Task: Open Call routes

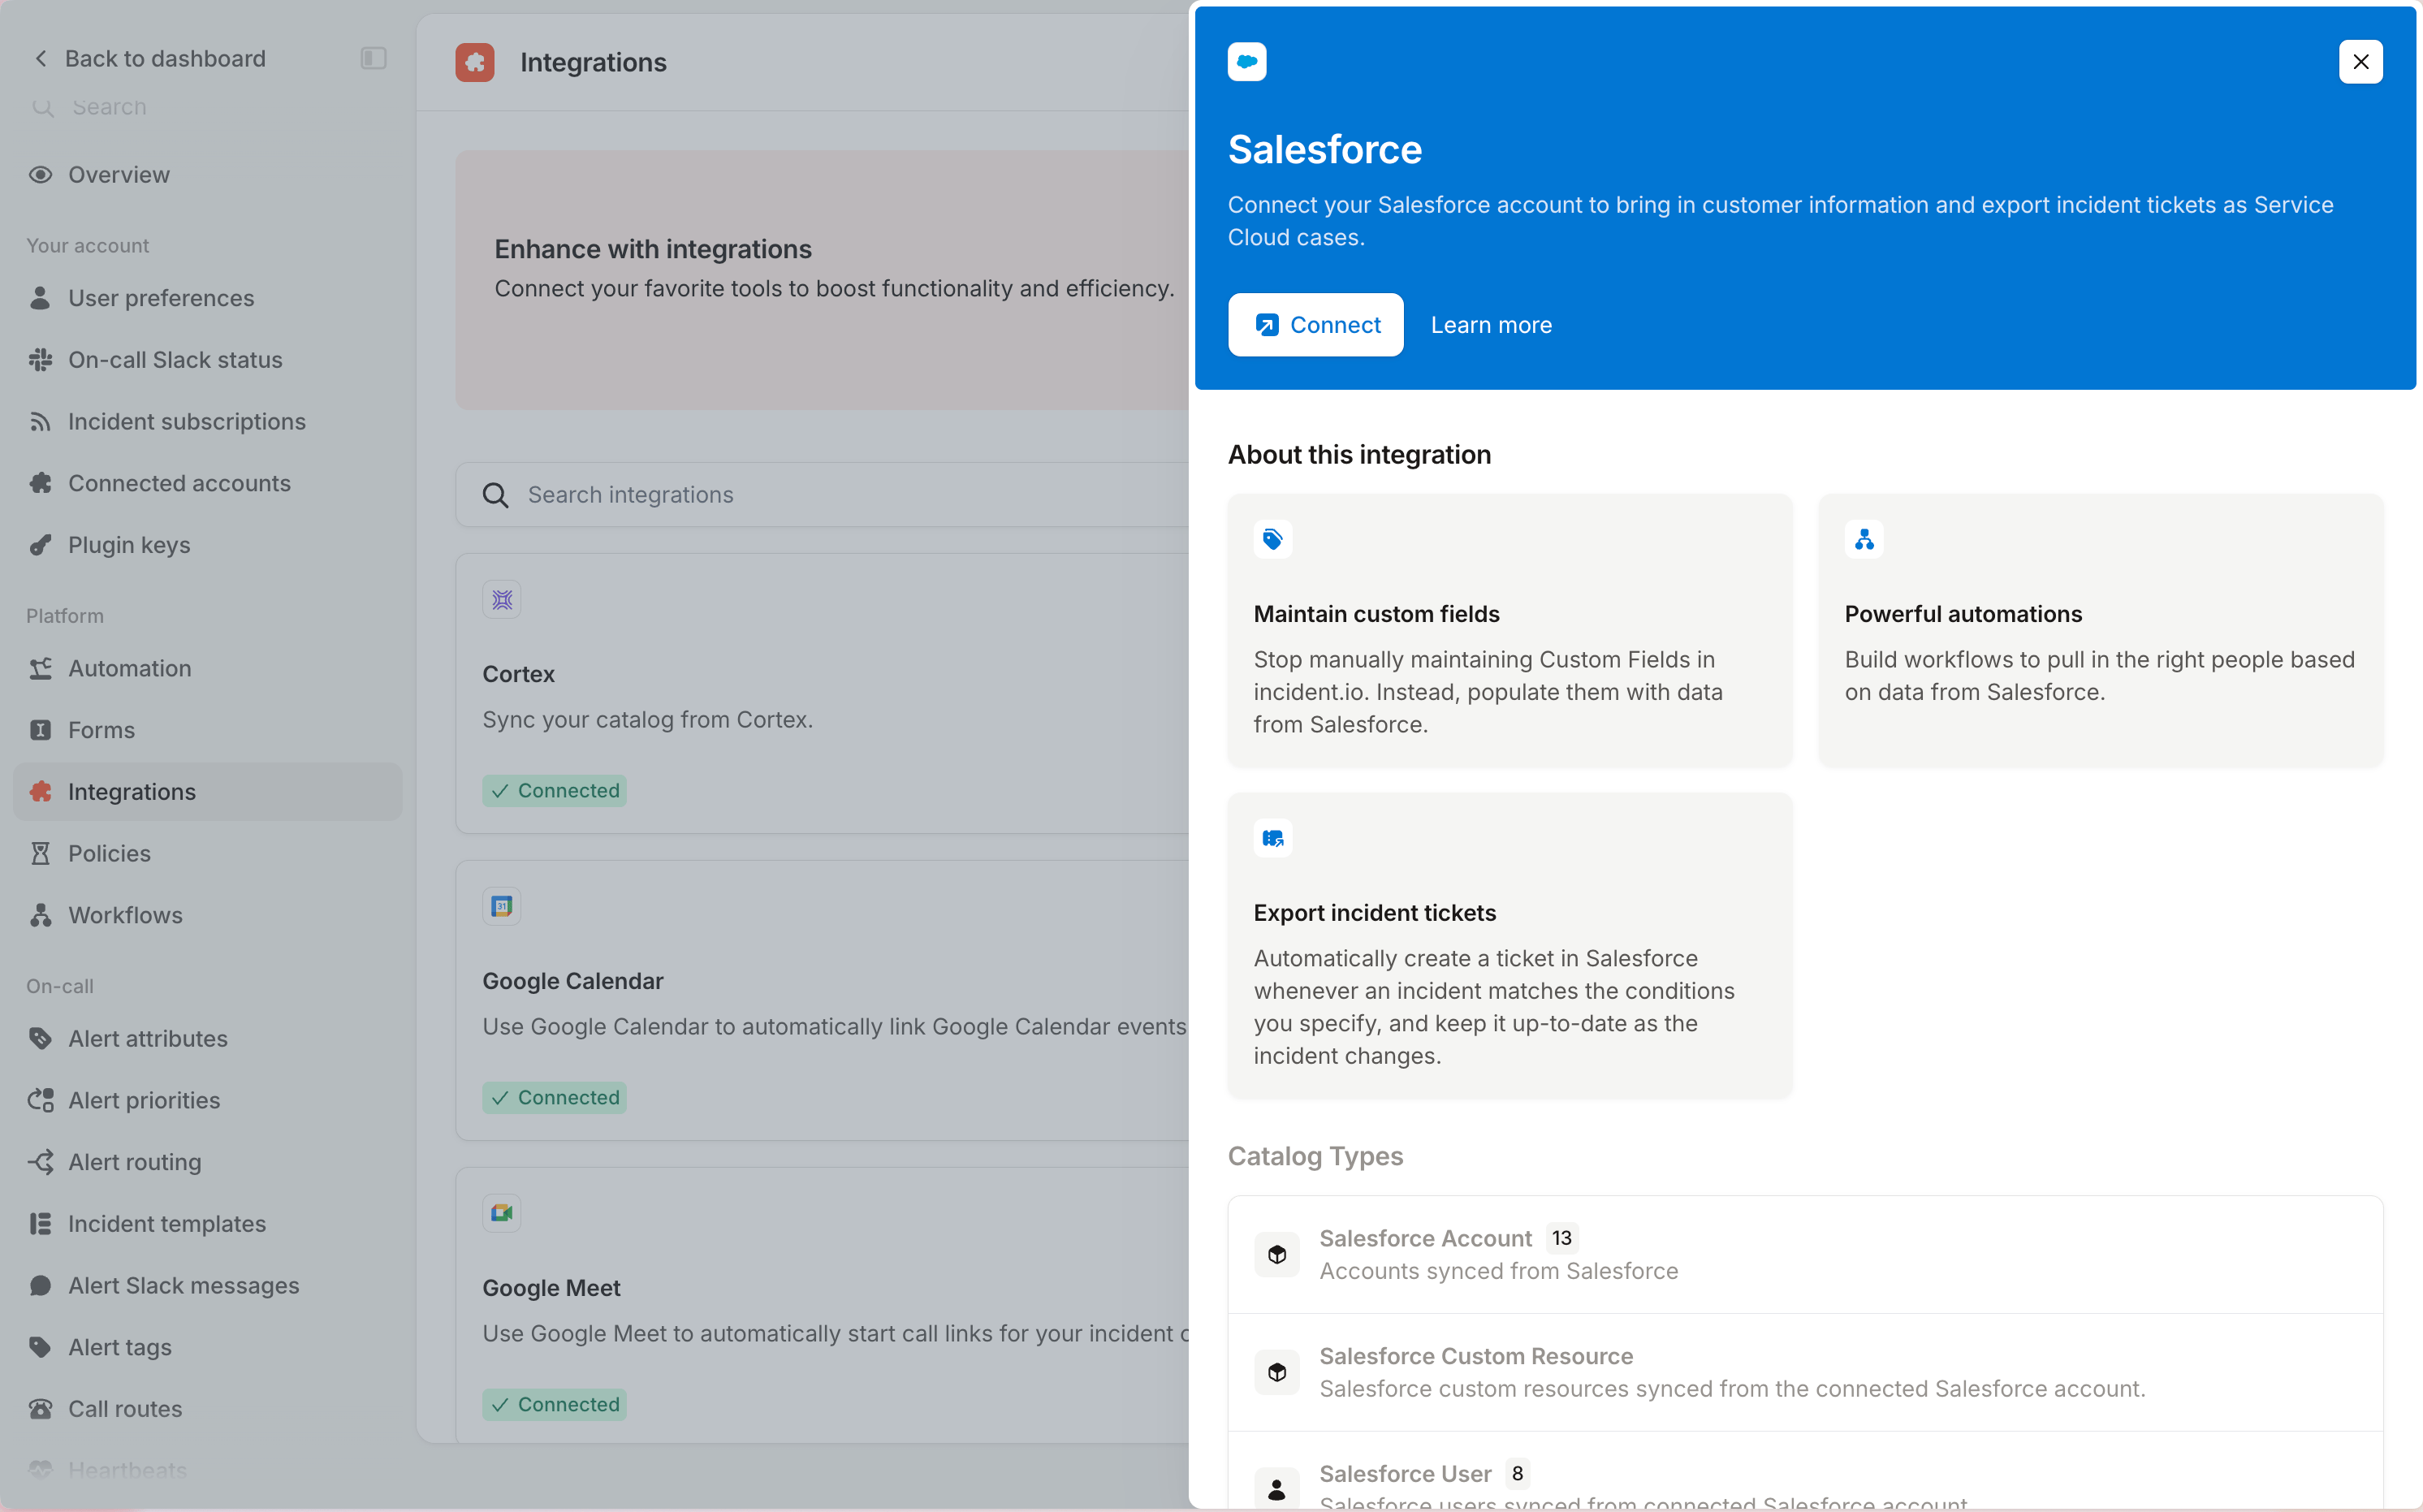Action: 207,1409
